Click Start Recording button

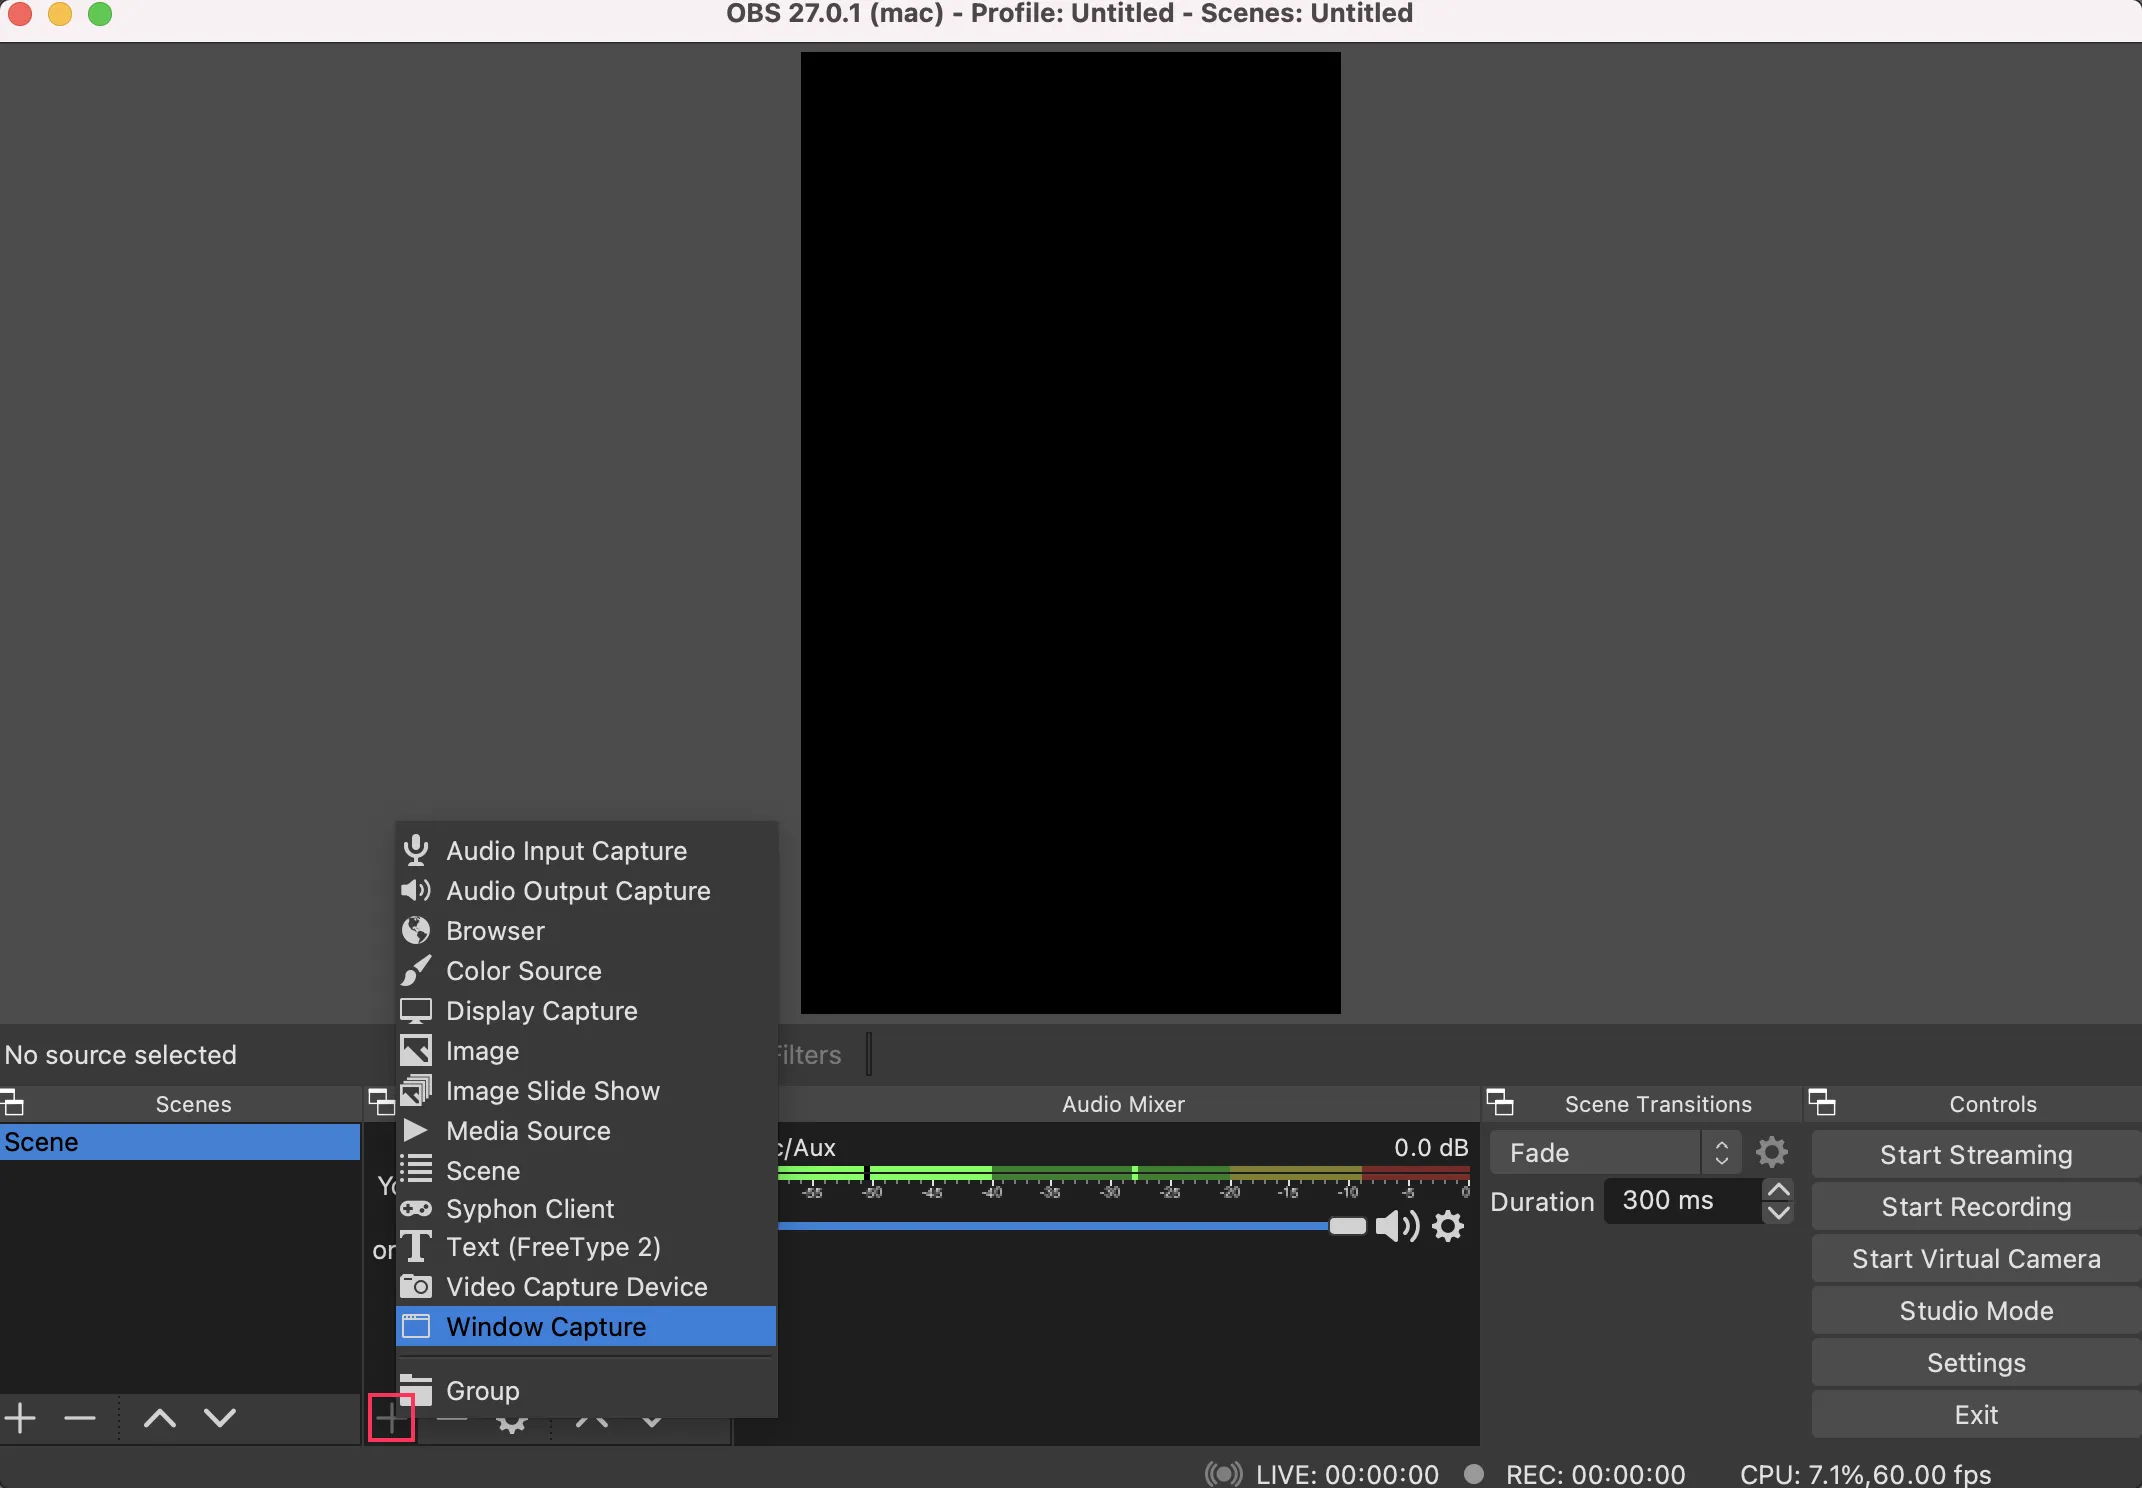coord(1976,1207)
